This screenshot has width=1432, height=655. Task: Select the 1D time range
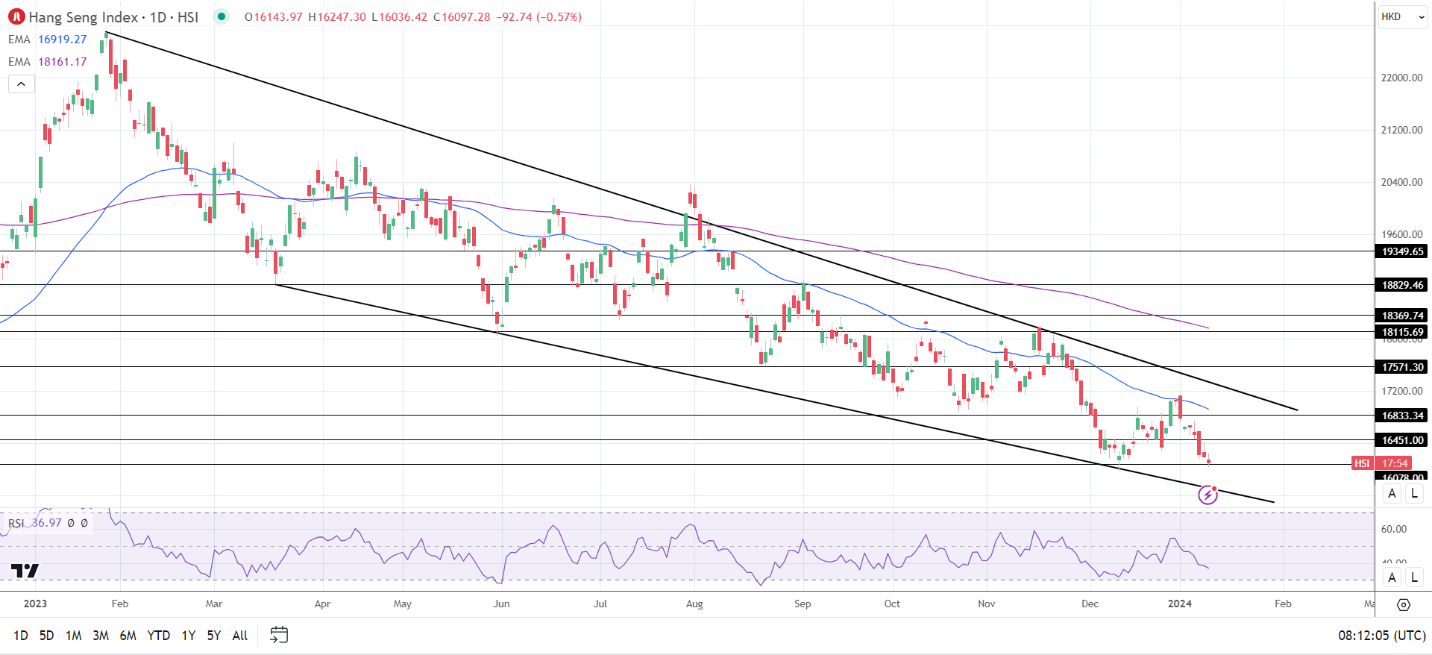pos(20,635)
